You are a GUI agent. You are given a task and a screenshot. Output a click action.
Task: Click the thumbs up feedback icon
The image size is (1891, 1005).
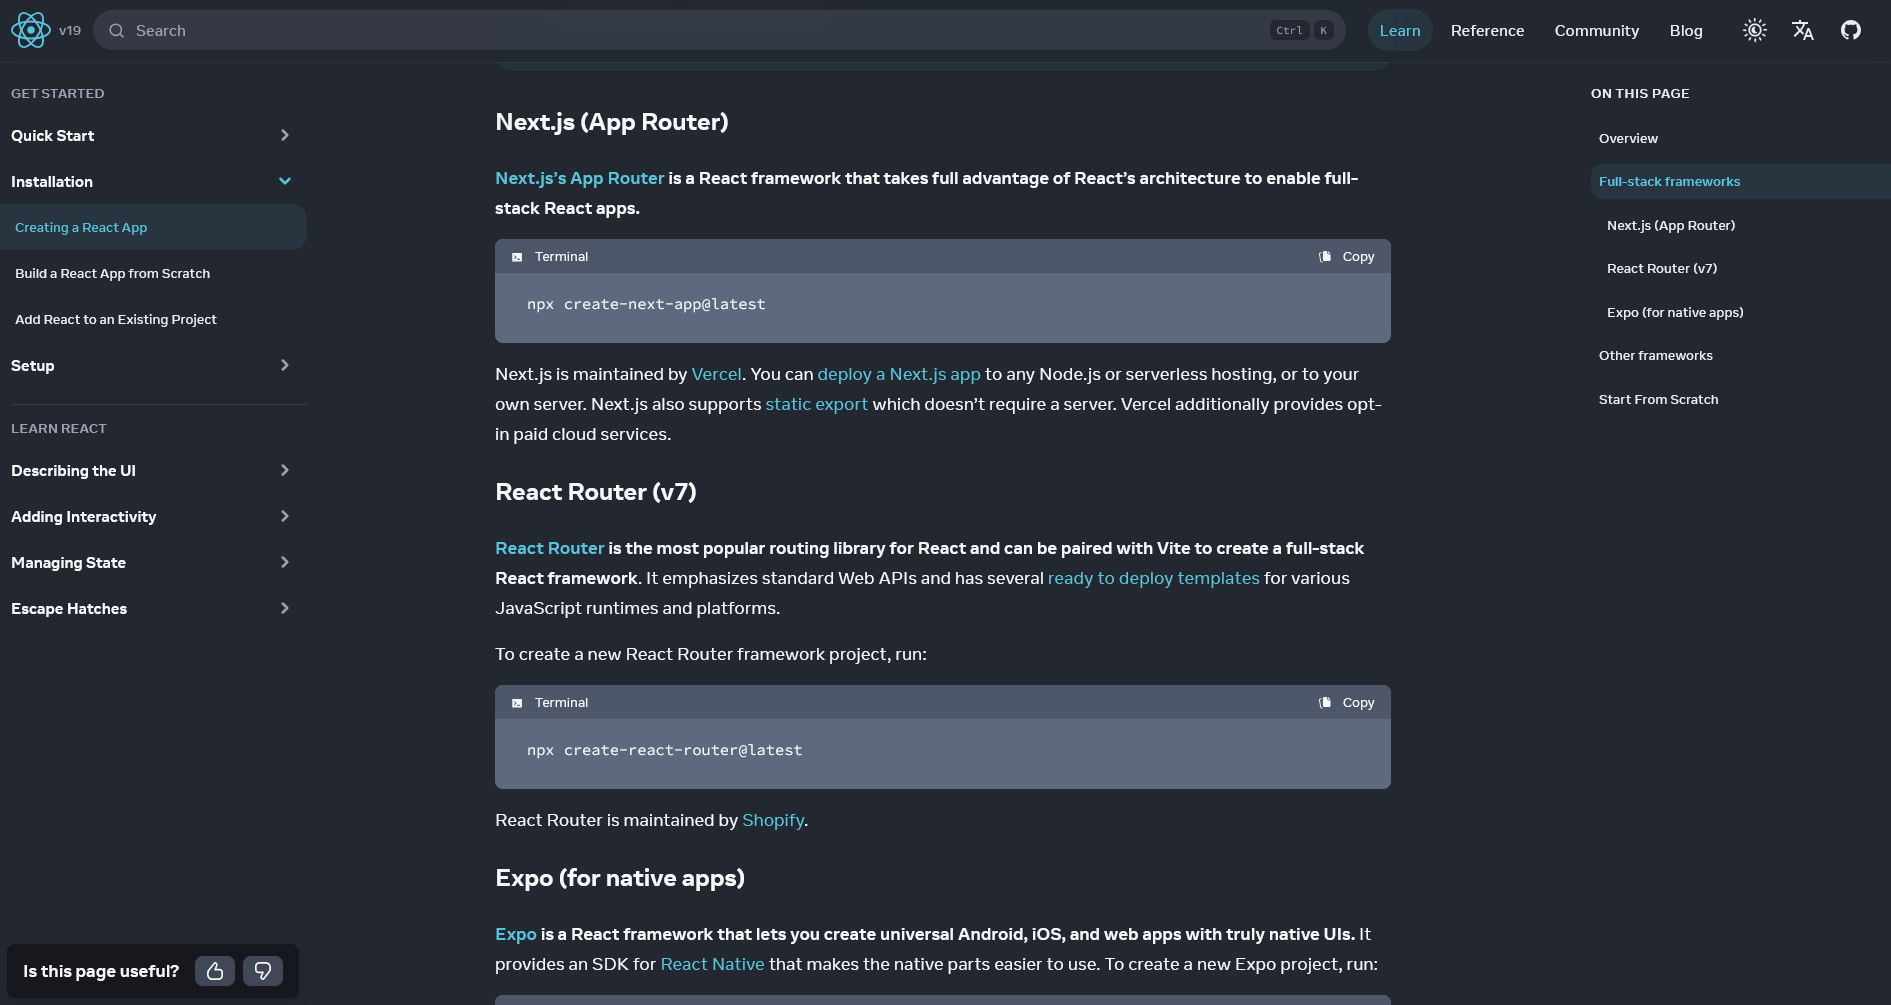(215, 971)
